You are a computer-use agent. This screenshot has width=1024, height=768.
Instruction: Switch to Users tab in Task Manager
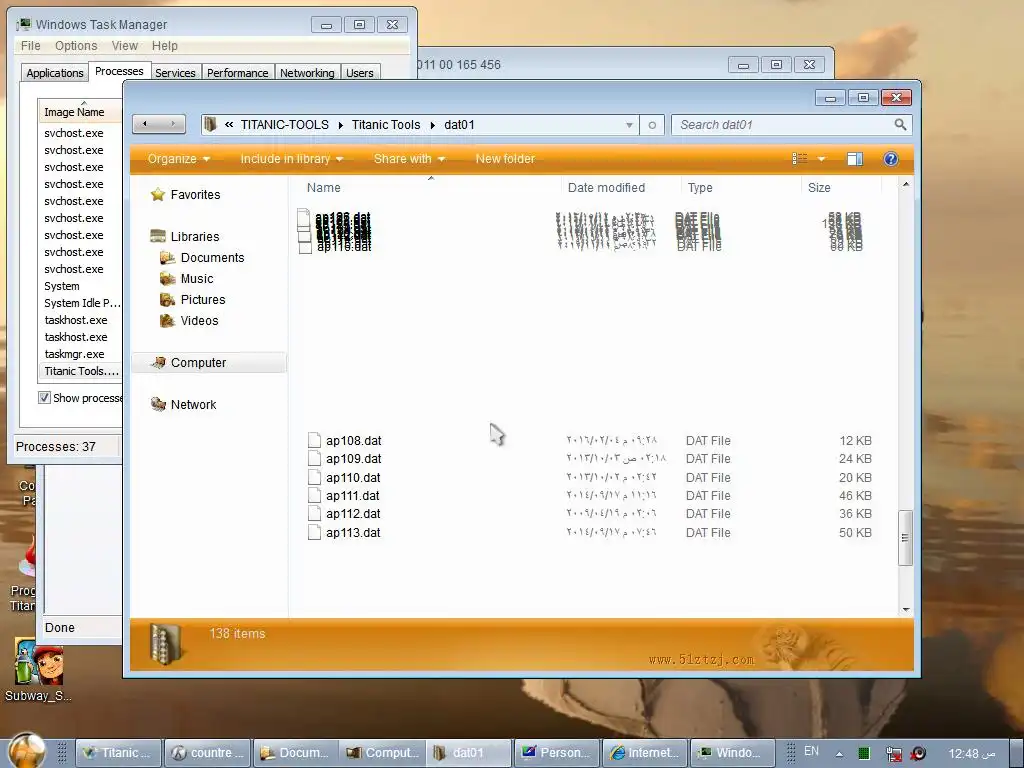tap(359, 73)
